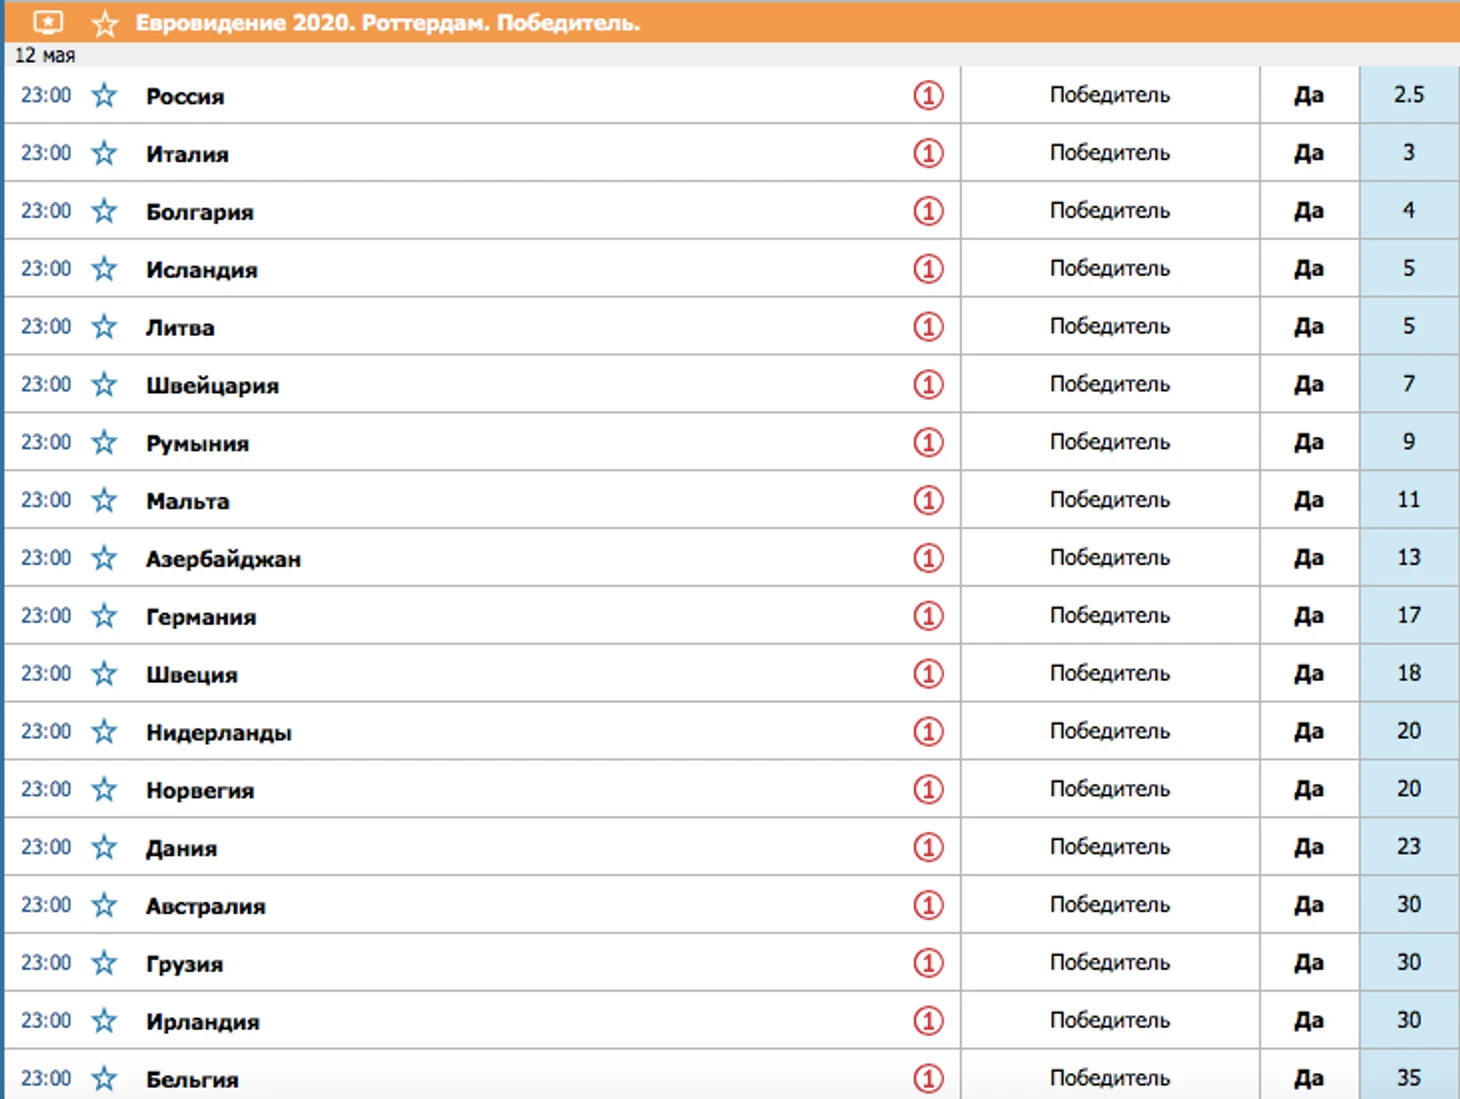Open the Нидерланды event name

[x=219, y=733]
